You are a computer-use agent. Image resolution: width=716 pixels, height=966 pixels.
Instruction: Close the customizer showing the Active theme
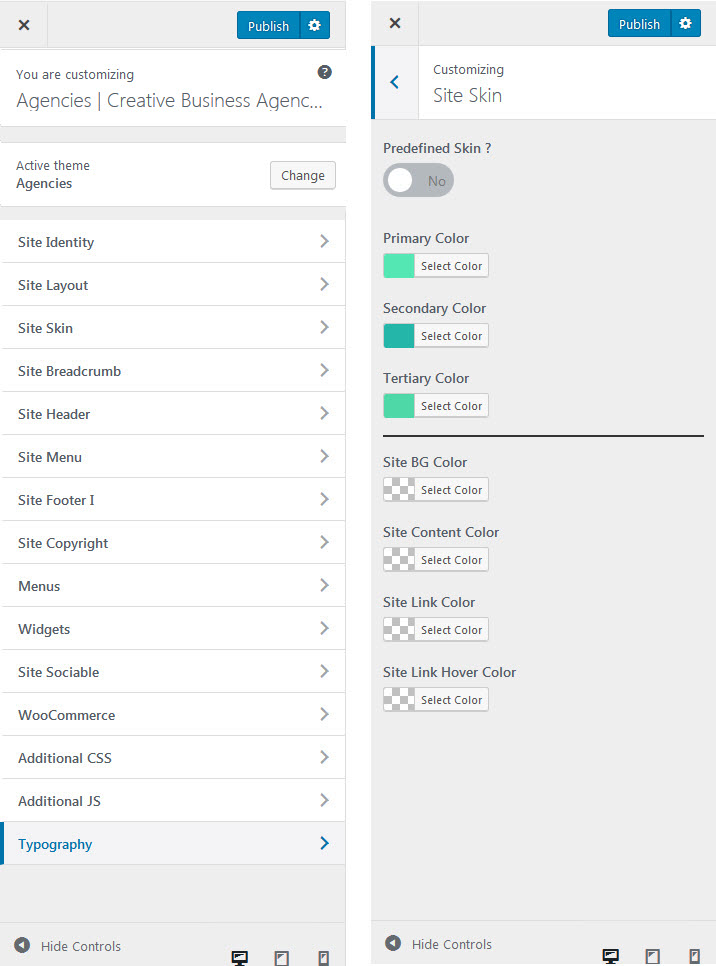24,26
